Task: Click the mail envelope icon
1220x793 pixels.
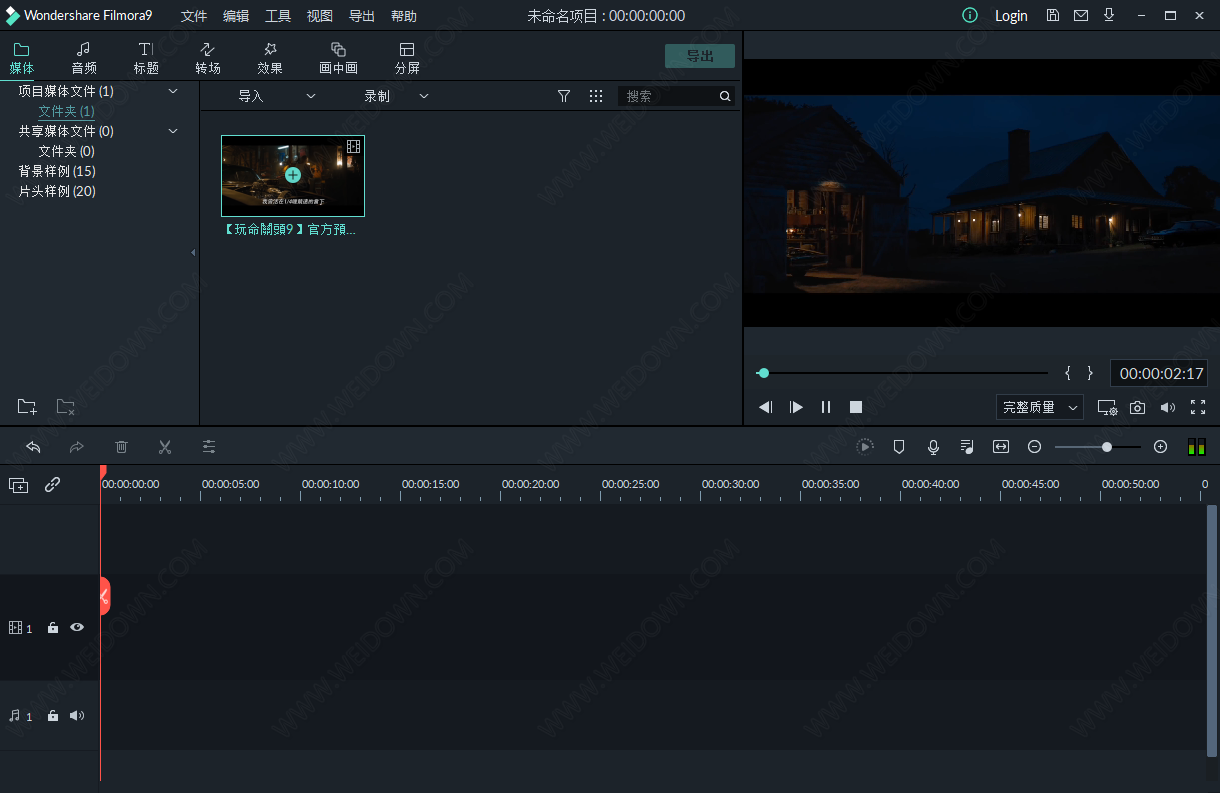Action: (1081, 15)
